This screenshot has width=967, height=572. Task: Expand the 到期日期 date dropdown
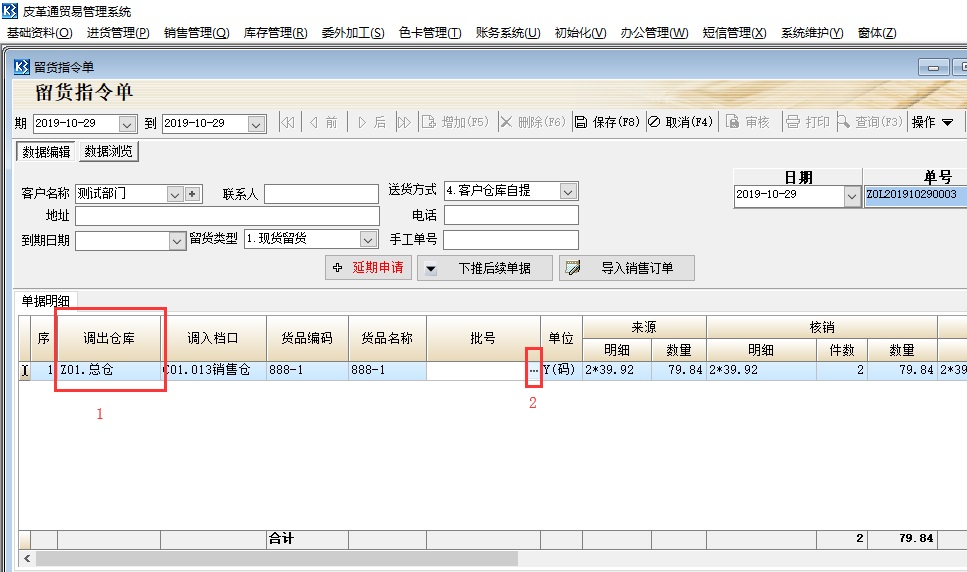pos(177,241)
